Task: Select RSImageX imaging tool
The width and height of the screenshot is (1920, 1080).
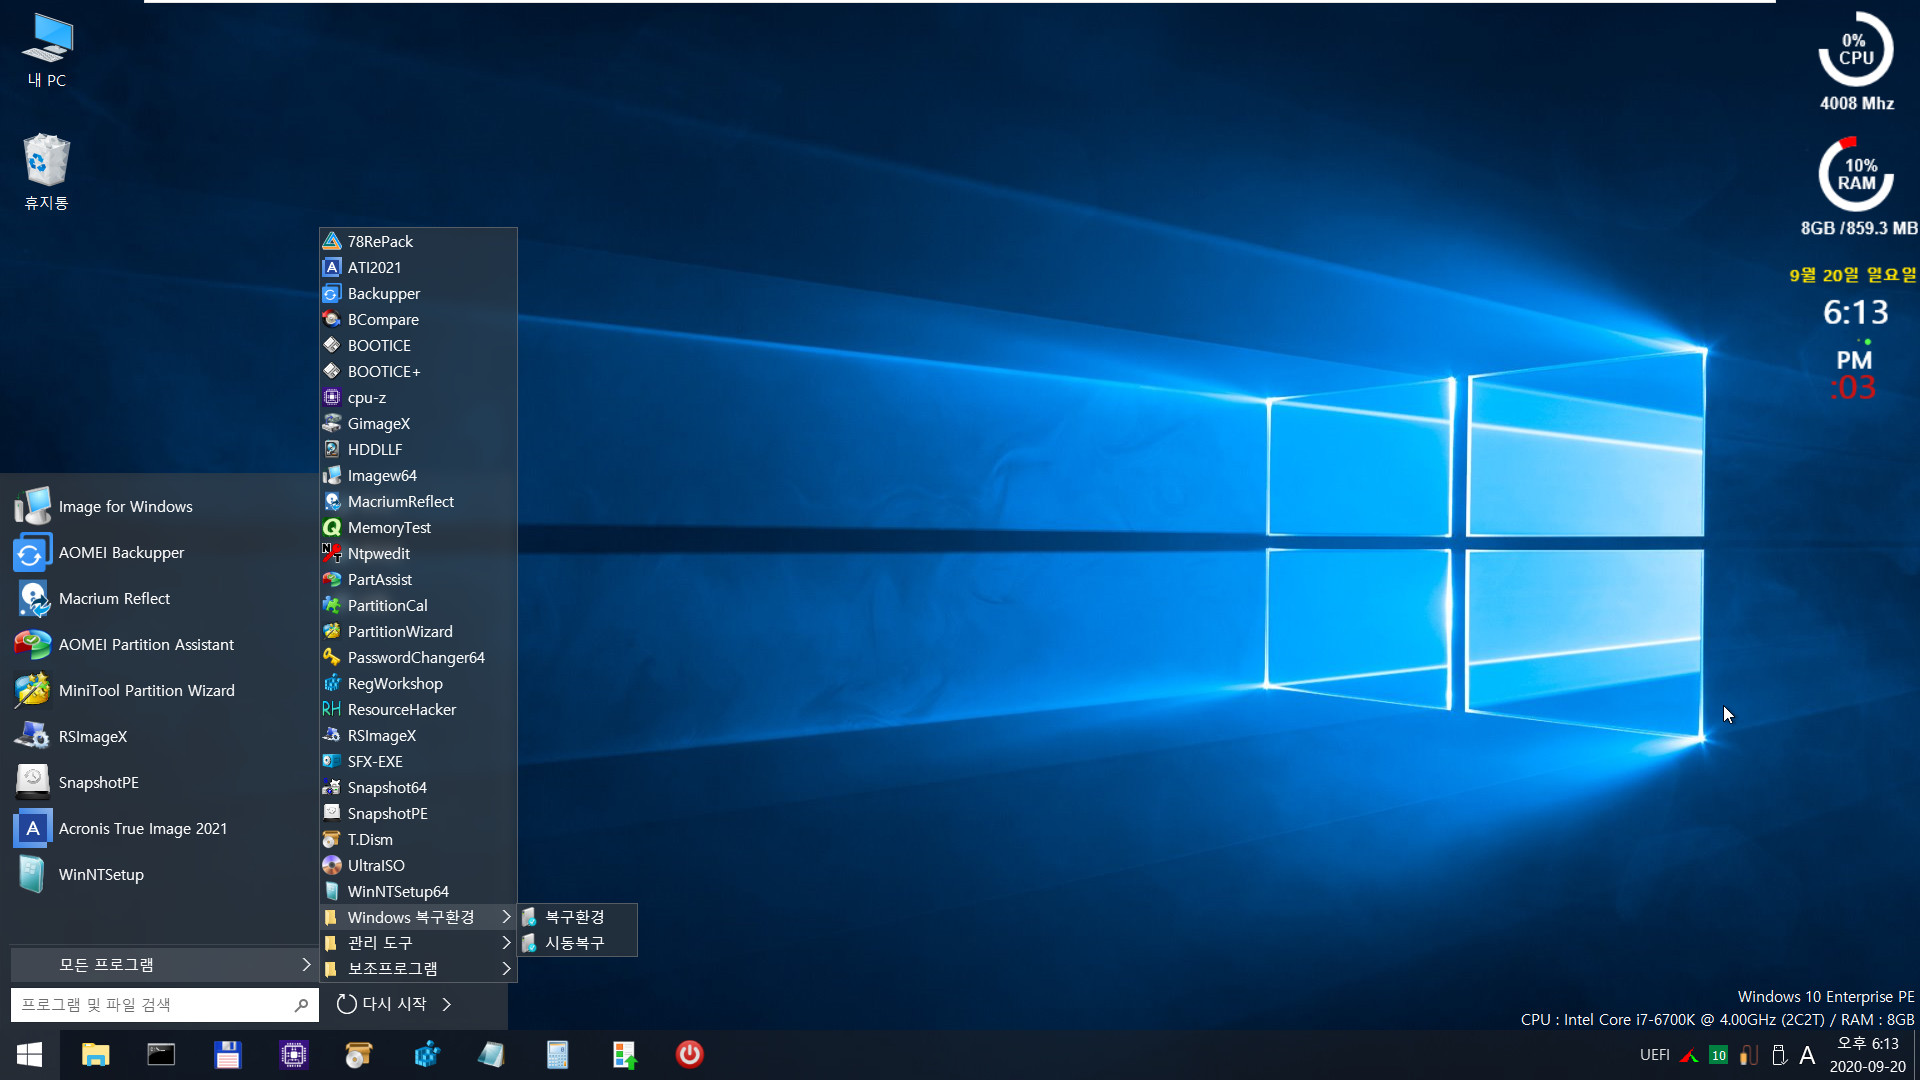Action: coord(381,735)
